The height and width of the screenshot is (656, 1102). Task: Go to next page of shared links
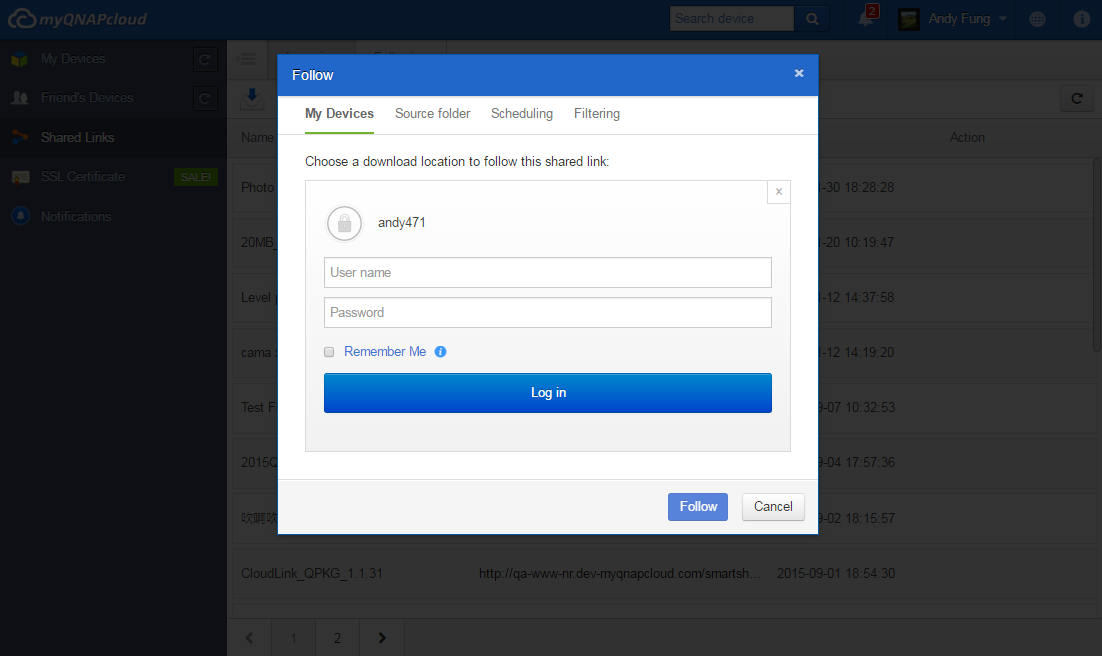point(381,637)
